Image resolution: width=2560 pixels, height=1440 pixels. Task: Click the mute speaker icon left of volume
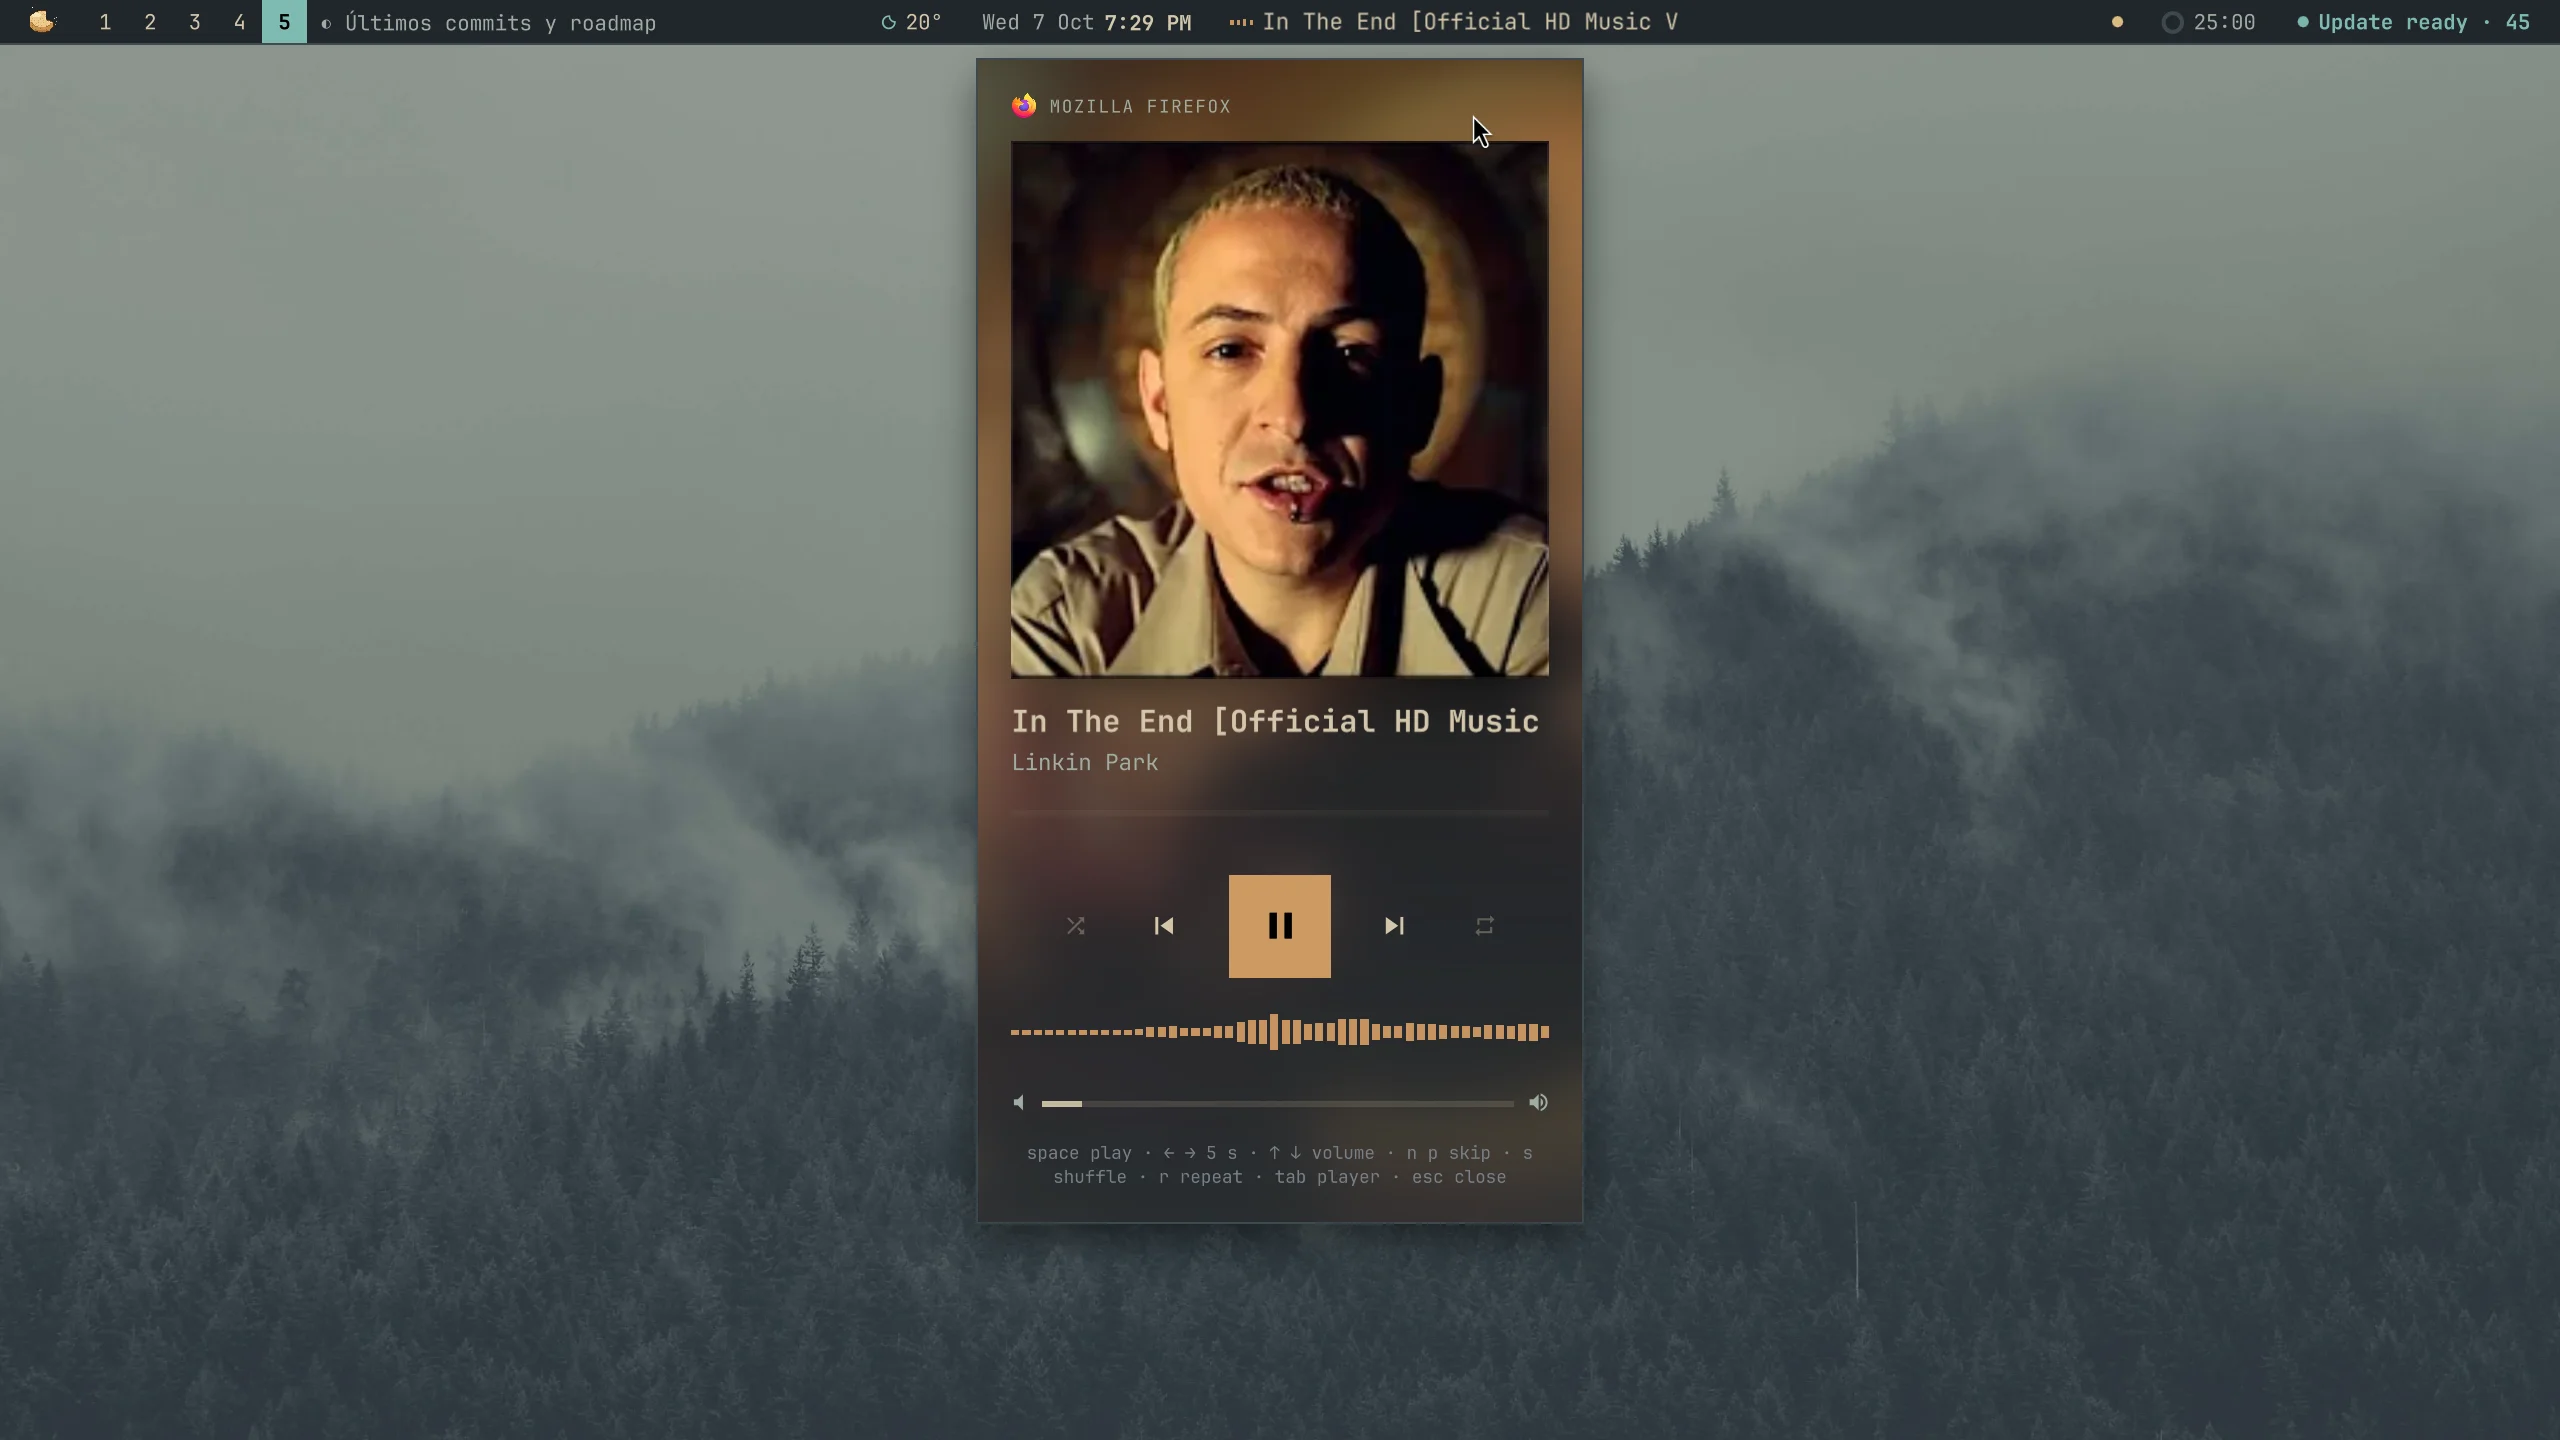[1019, 1103]
